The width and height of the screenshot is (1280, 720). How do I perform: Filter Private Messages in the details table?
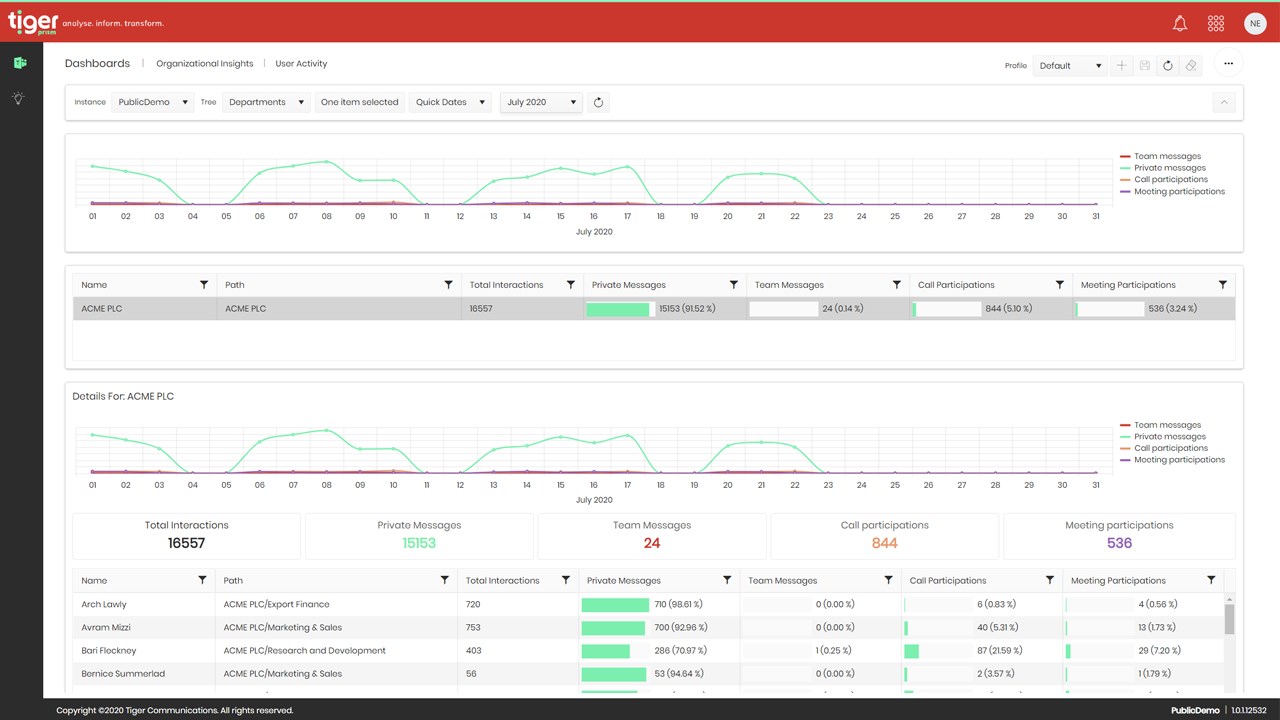click(x=727, y=580)
